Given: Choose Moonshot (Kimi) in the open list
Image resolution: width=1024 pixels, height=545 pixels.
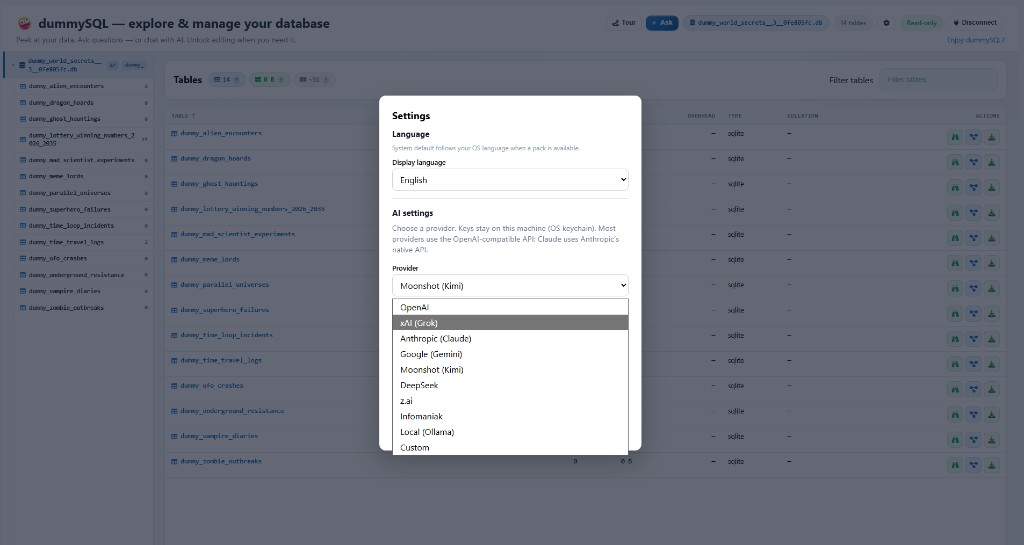Looking at the screenshot, I should pos(510,370).
